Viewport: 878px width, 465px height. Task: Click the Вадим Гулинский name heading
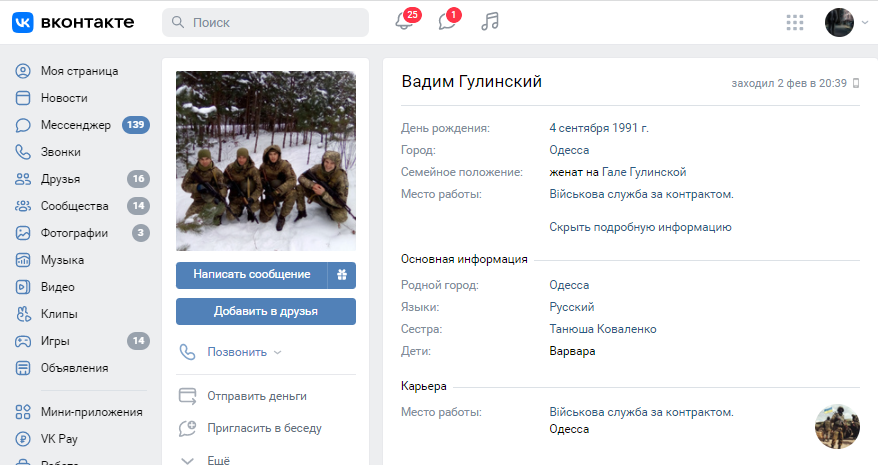(471, 82)
